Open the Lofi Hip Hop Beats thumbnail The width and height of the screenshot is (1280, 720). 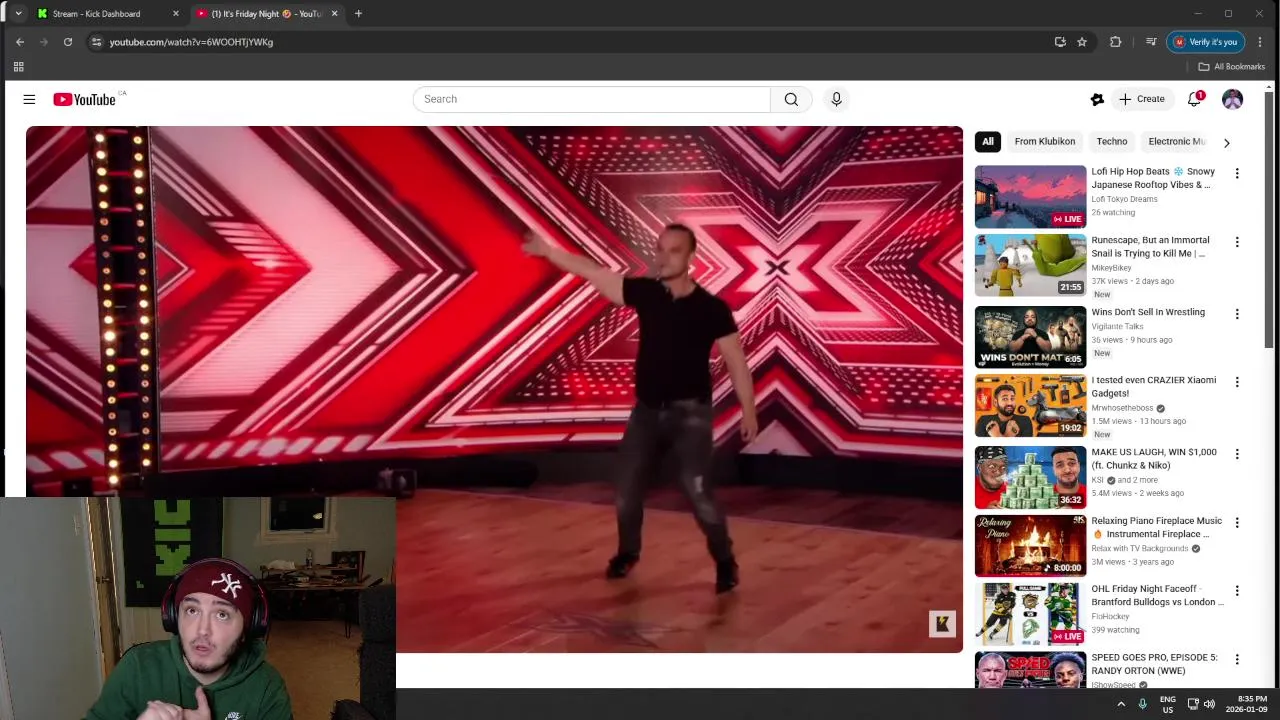pyautogui.click(x=1030, y=197)
